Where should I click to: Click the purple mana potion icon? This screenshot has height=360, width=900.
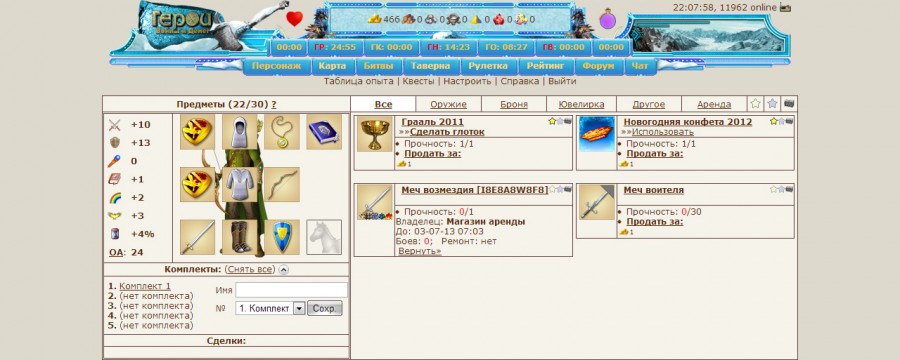(x=607, y=20)
